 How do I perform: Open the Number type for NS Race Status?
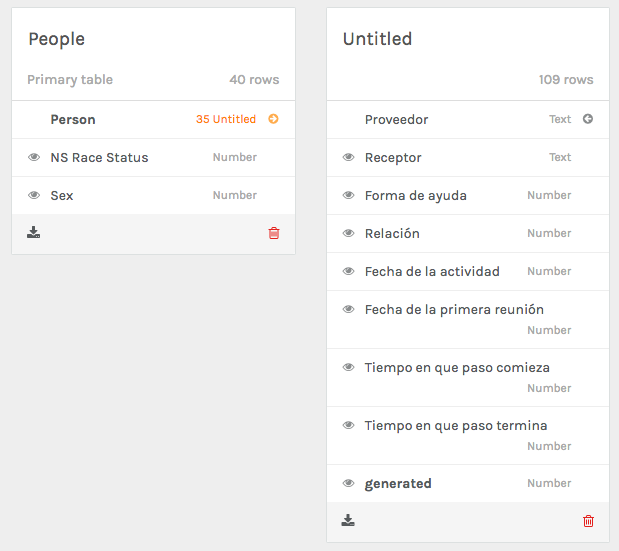click(234, 157)
